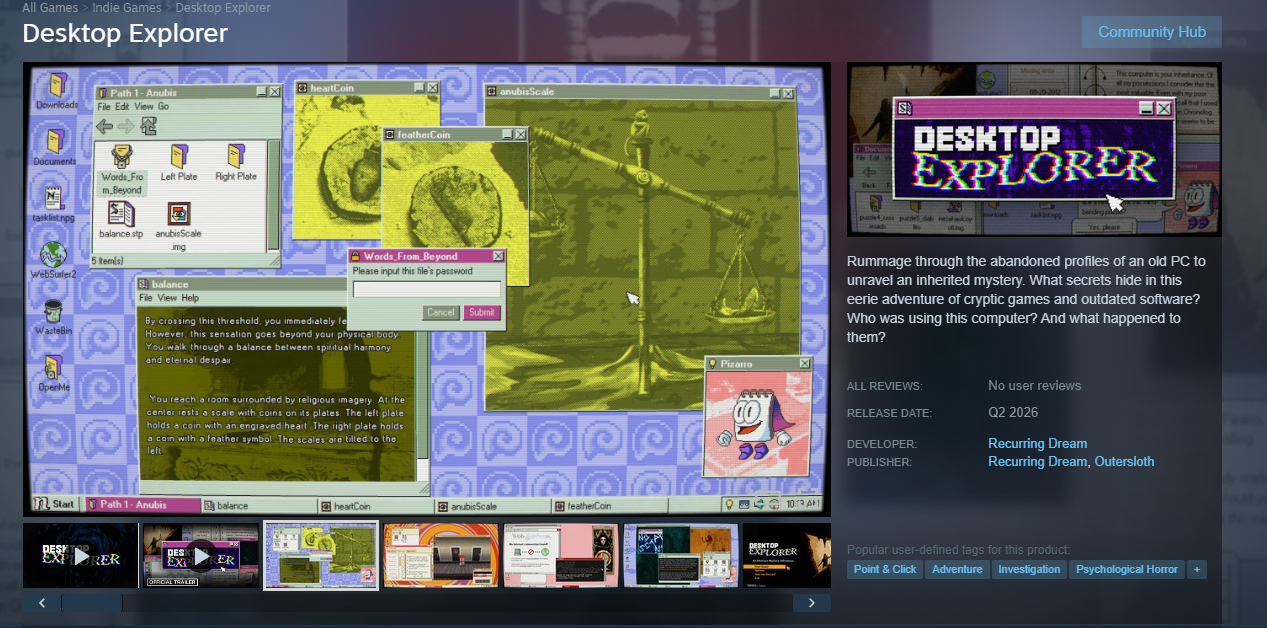
Task: Select Path 1 - Anubis taskbar item
Action: coord(143,505)
